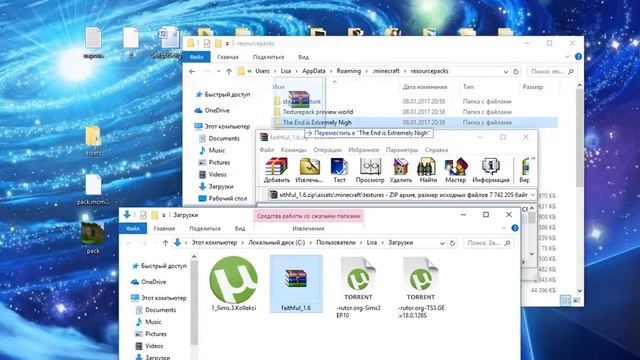The image size is (640, 360).
Task: Open WinRAR Операции menu
Action: (327, 150)
